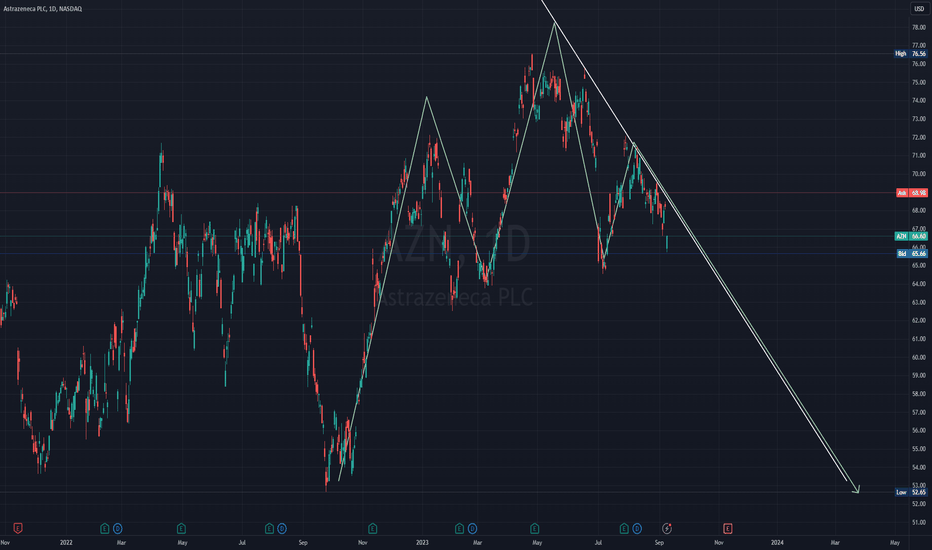Image resolution: width=932 pixels, height=550 pixels.
Task: Click the 74.00 price axis value
Action: click(x=919, y=100)
